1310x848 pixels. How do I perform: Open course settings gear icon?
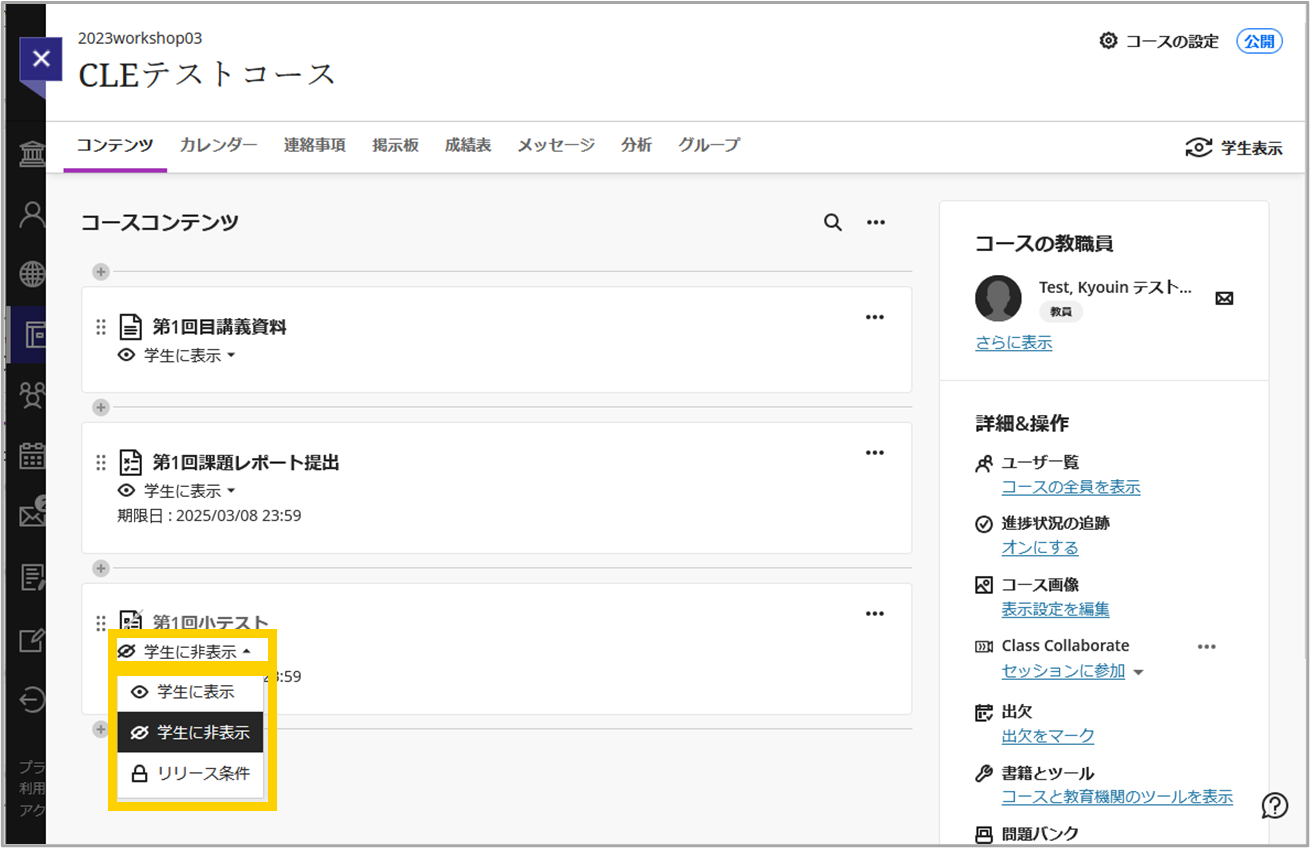coord(1108,41)
